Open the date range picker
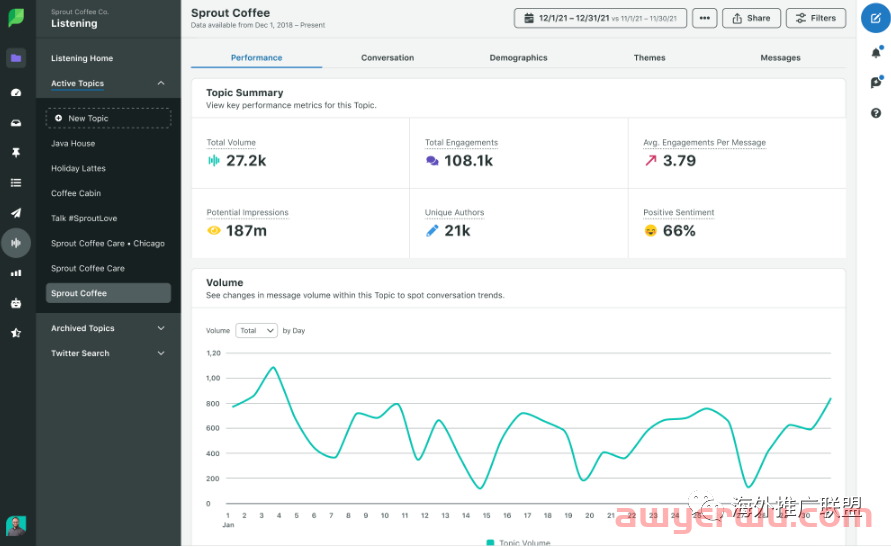Viewport: 891px width, 547px height. [x=600, y=18]
